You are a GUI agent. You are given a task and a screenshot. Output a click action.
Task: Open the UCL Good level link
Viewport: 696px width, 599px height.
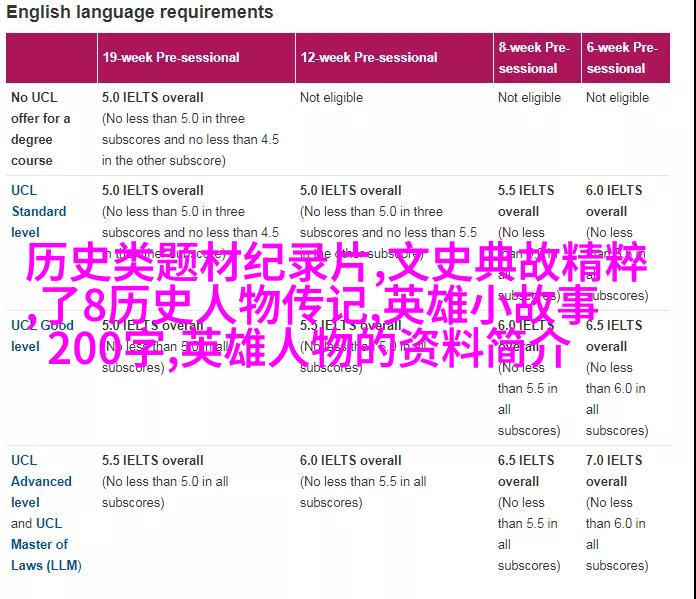pos(42,336)
